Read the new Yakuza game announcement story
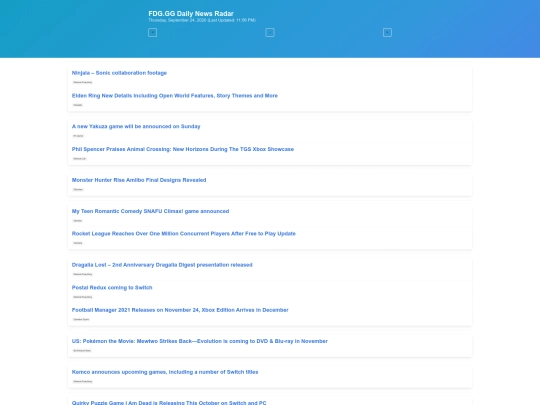The image size is (540, 405). (x=136, y=126)
